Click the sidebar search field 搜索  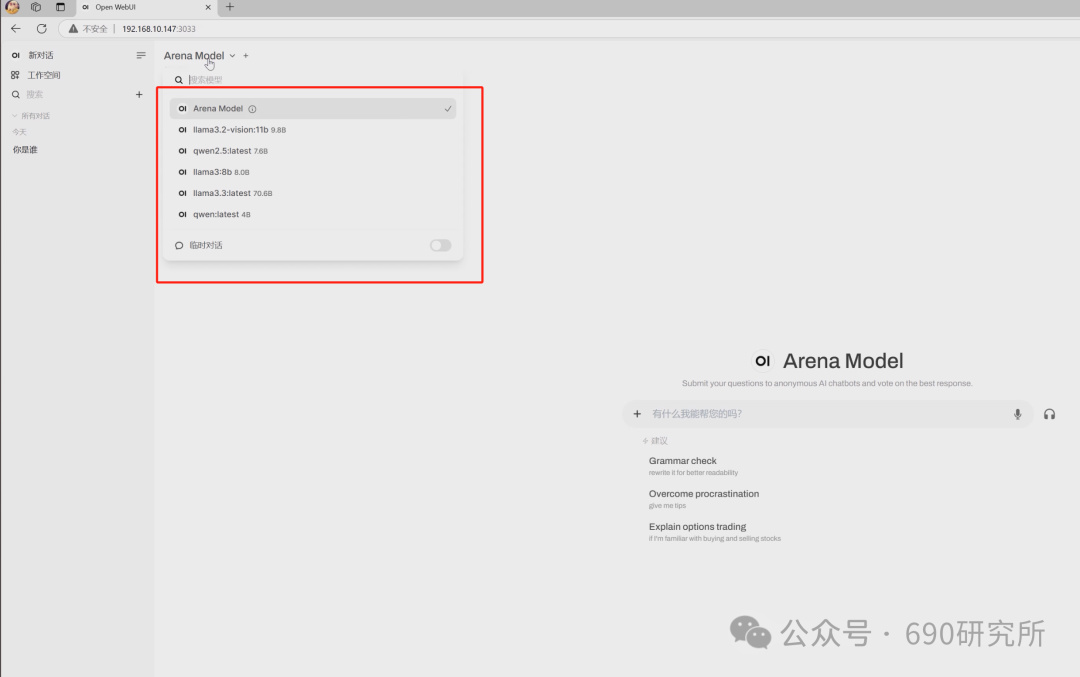coord(34,94)
